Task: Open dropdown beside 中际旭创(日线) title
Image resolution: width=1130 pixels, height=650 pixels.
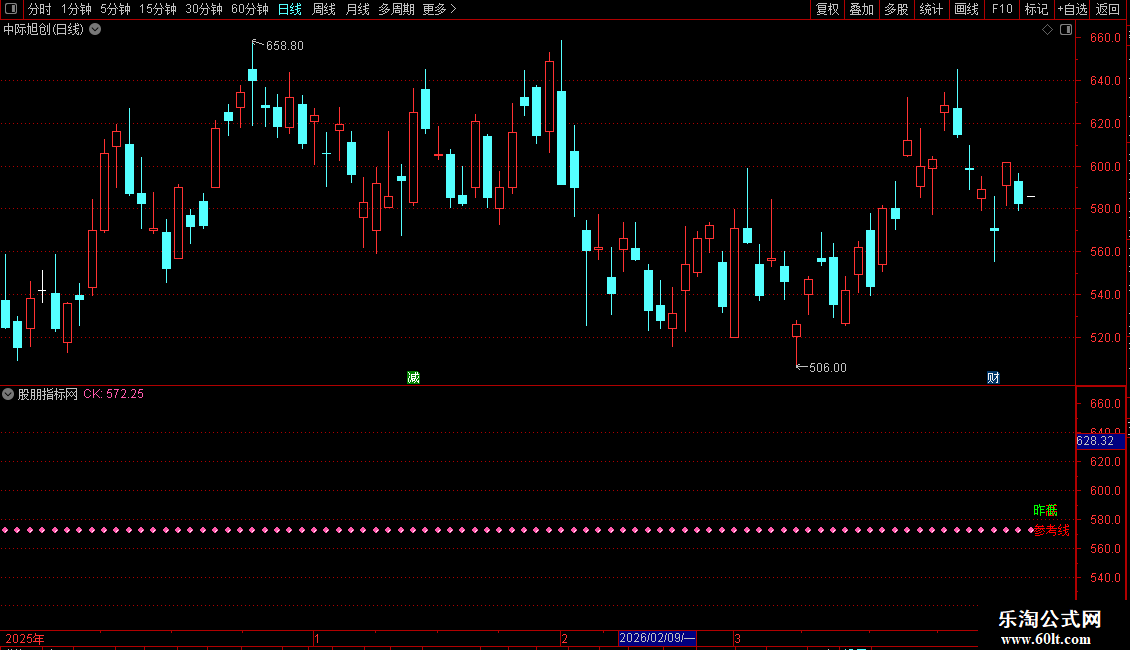Action: [x=95, y=30]
